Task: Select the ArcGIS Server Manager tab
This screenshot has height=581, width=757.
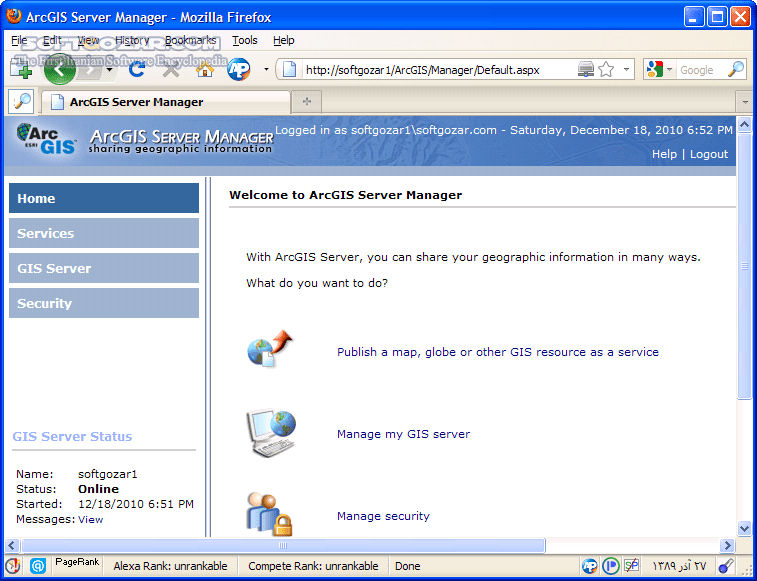Action: pyautogui.click(x=166, y=102)
